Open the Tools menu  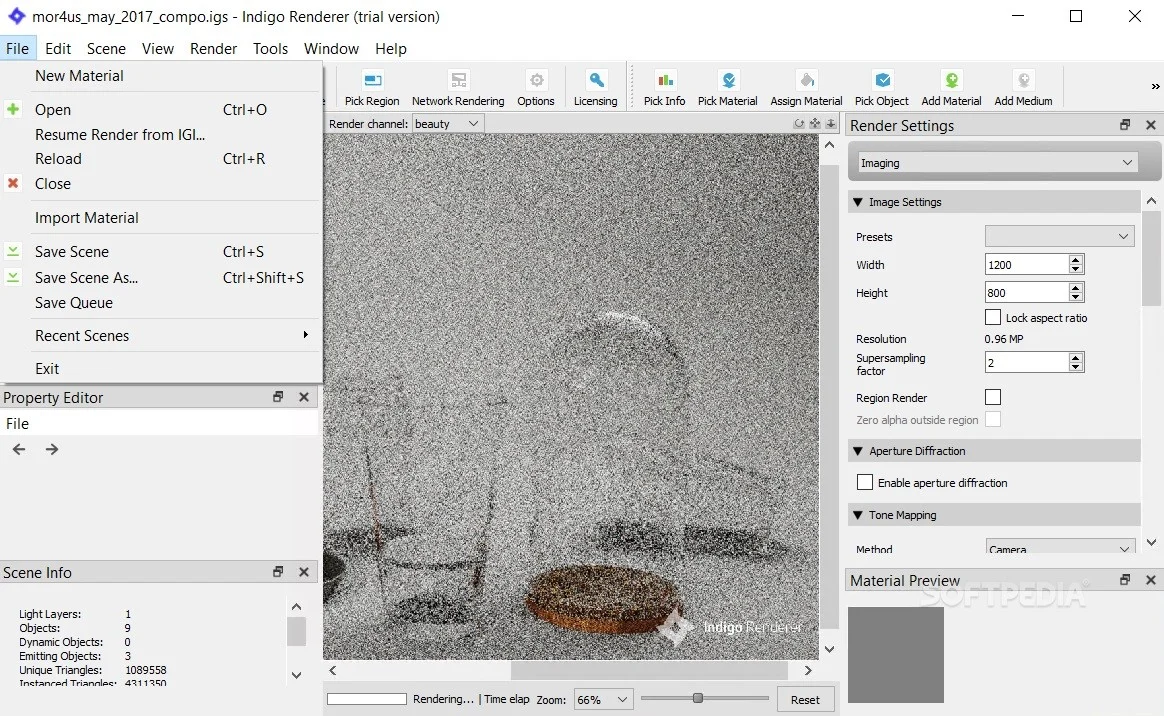coord(270,48)
